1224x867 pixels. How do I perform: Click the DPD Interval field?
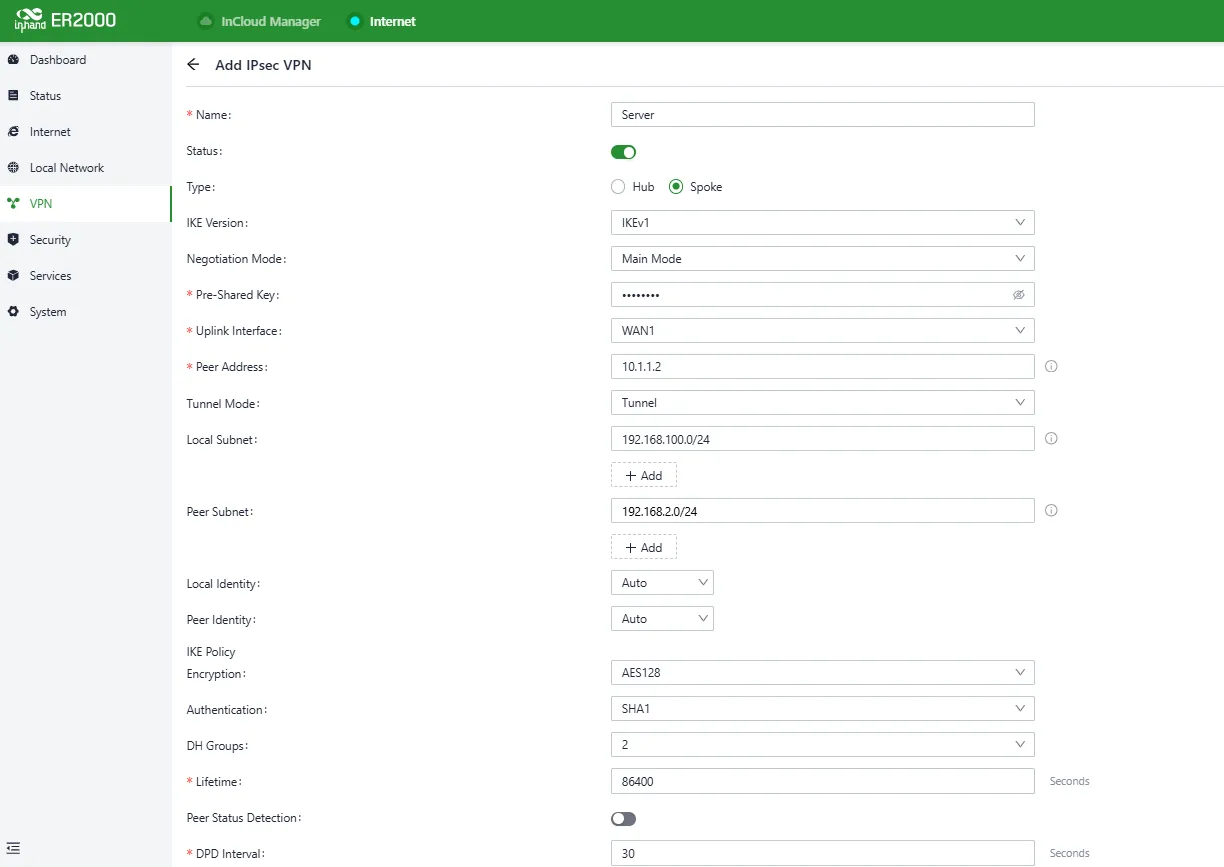(x=822, y=853)
